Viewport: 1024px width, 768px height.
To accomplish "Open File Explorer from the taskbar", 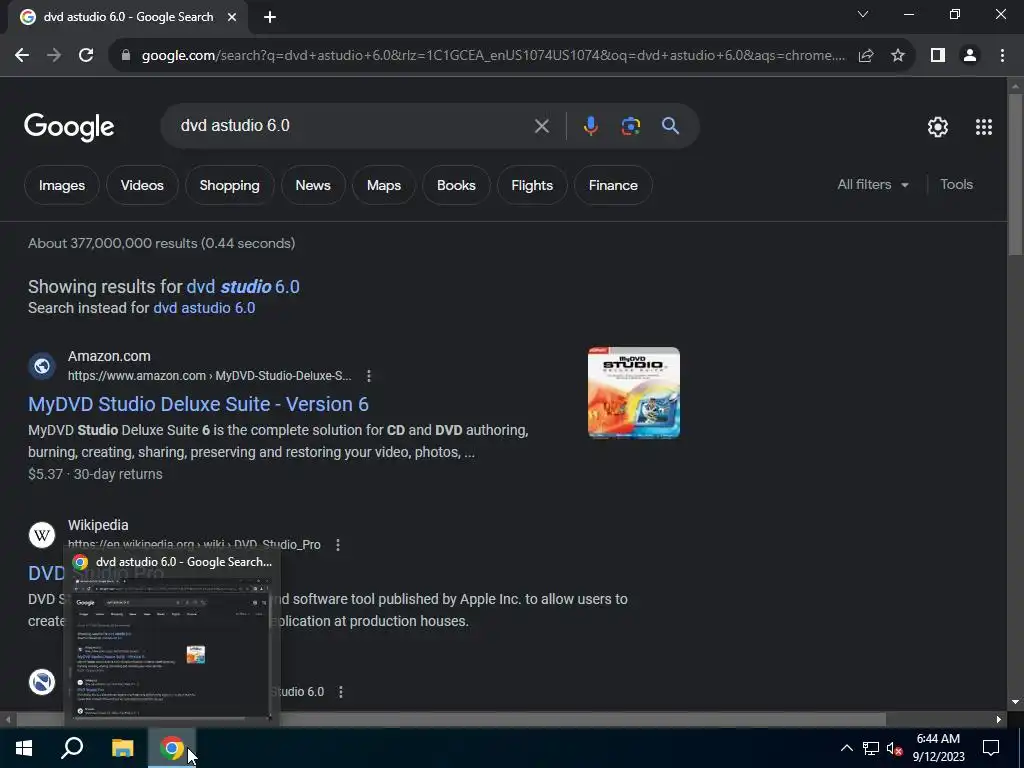I will point(122,748).
